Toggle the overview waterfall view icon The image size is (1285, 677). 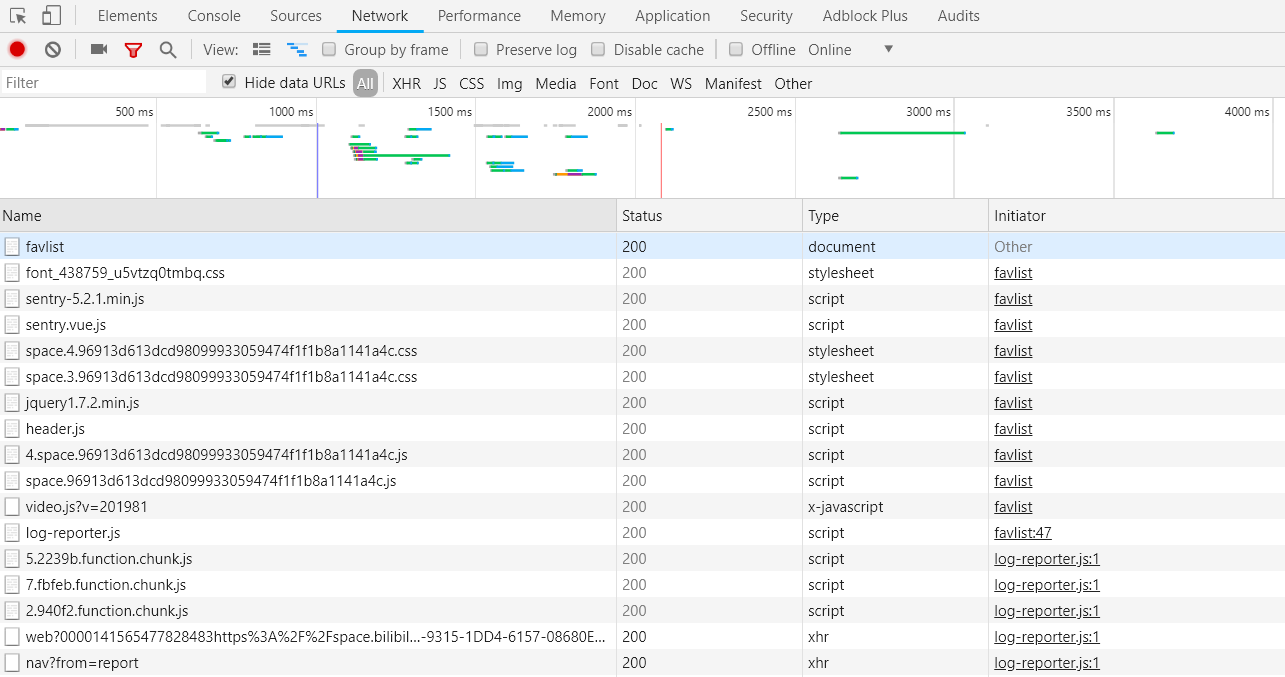click(x=297, y=49)
